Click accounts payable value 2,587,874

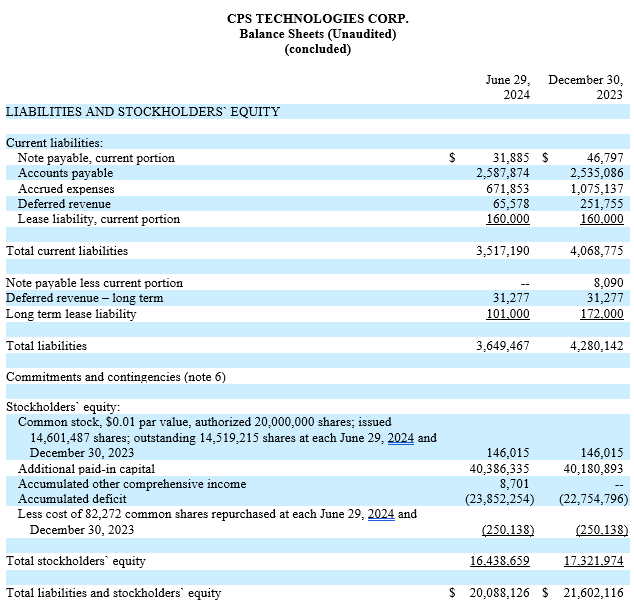(x=503, y=173)
